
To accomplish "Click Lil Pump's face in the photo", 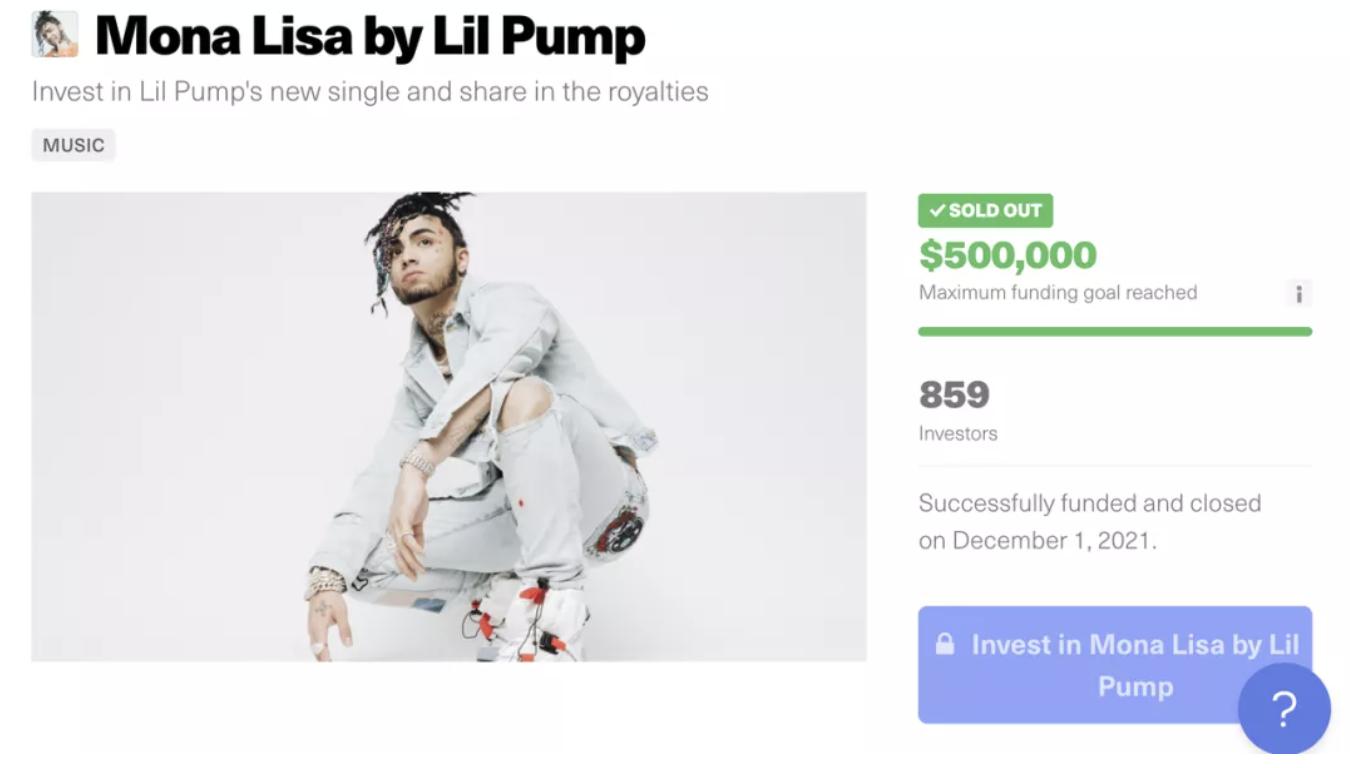I will [x=423, y=262].
